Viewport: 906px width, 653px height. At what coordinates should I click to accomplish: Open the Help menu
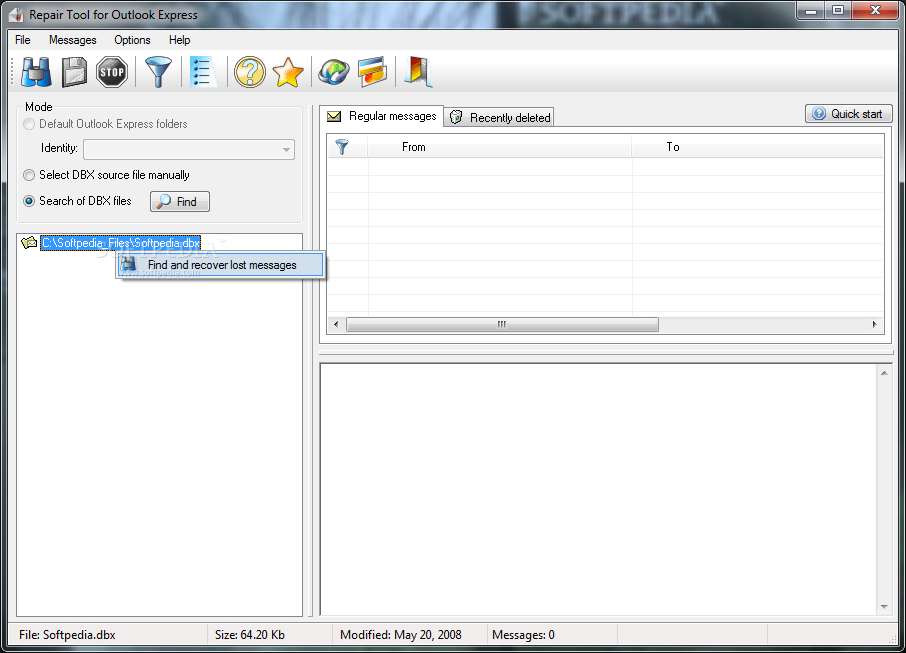point(180,40)
